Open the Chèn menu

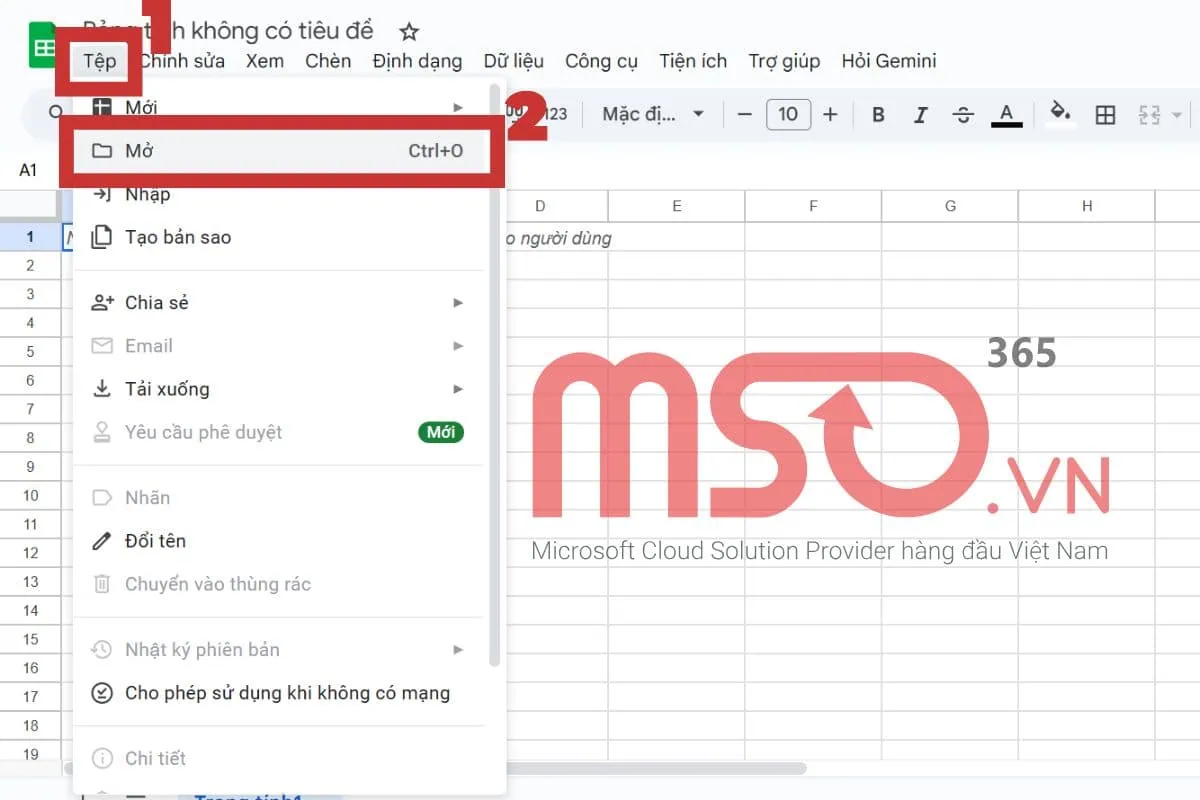point(328,61)
